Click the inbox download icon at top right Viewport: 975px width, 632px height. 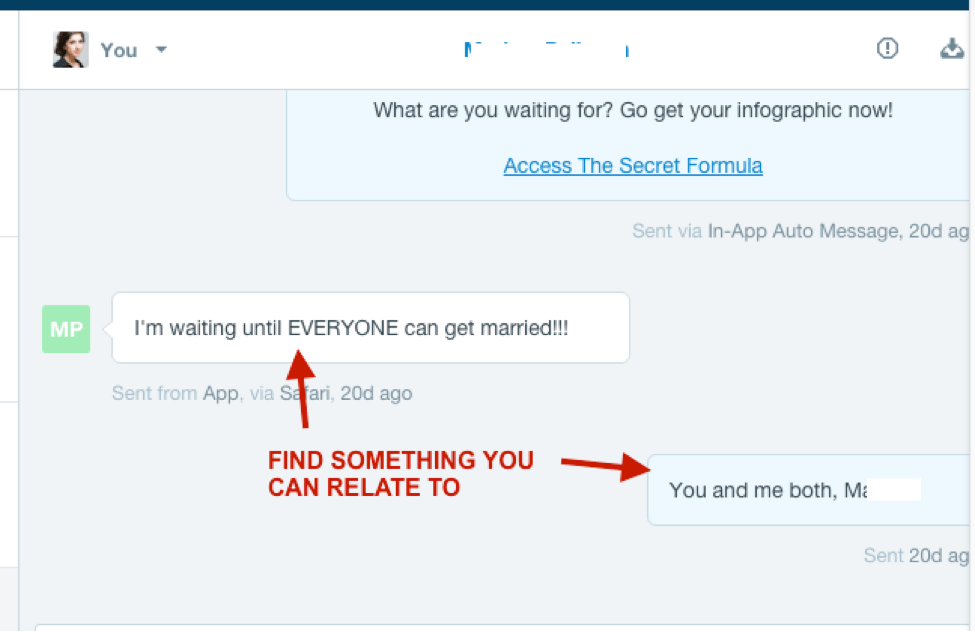click(953, 48)
